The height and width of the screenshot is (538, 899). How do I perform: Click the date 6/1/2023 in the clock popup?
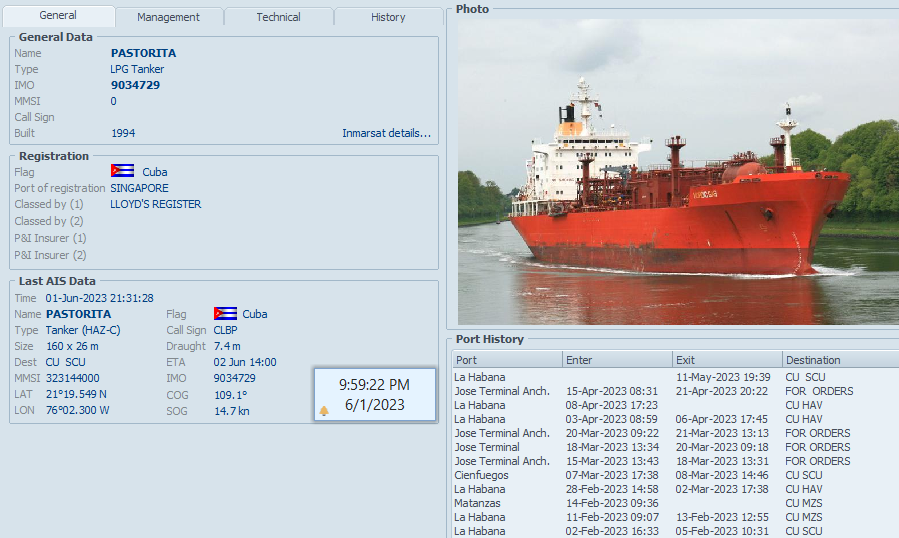(374, 405)
